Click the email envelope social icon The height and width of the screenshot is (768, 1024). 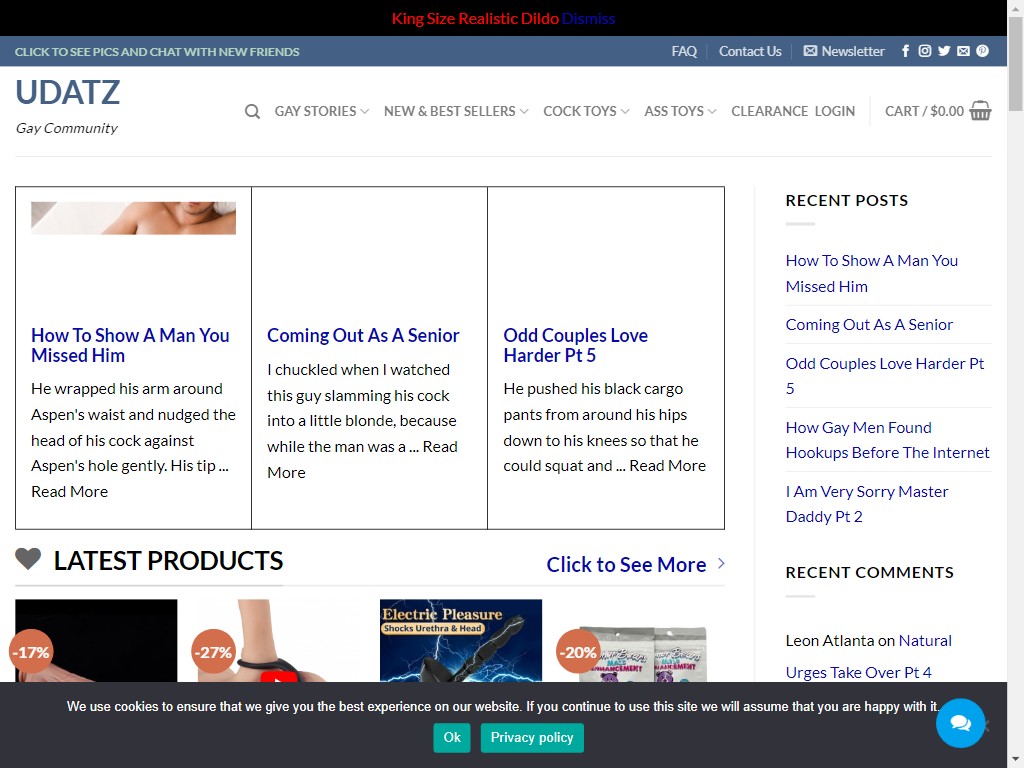pyautogui.click(x=963, y=51)
